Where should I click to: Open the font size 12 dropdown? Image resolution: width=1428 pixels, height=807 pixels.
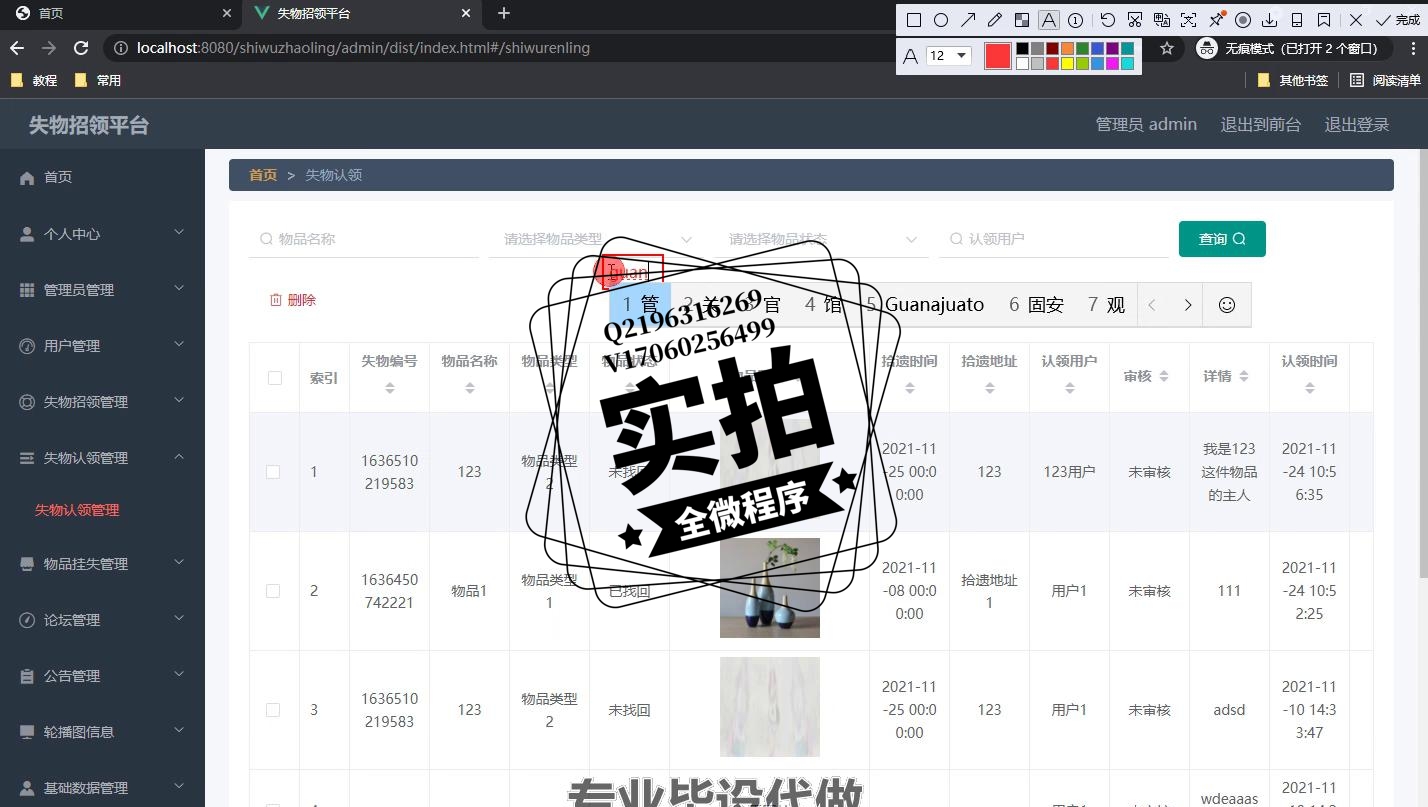(948, 56)
